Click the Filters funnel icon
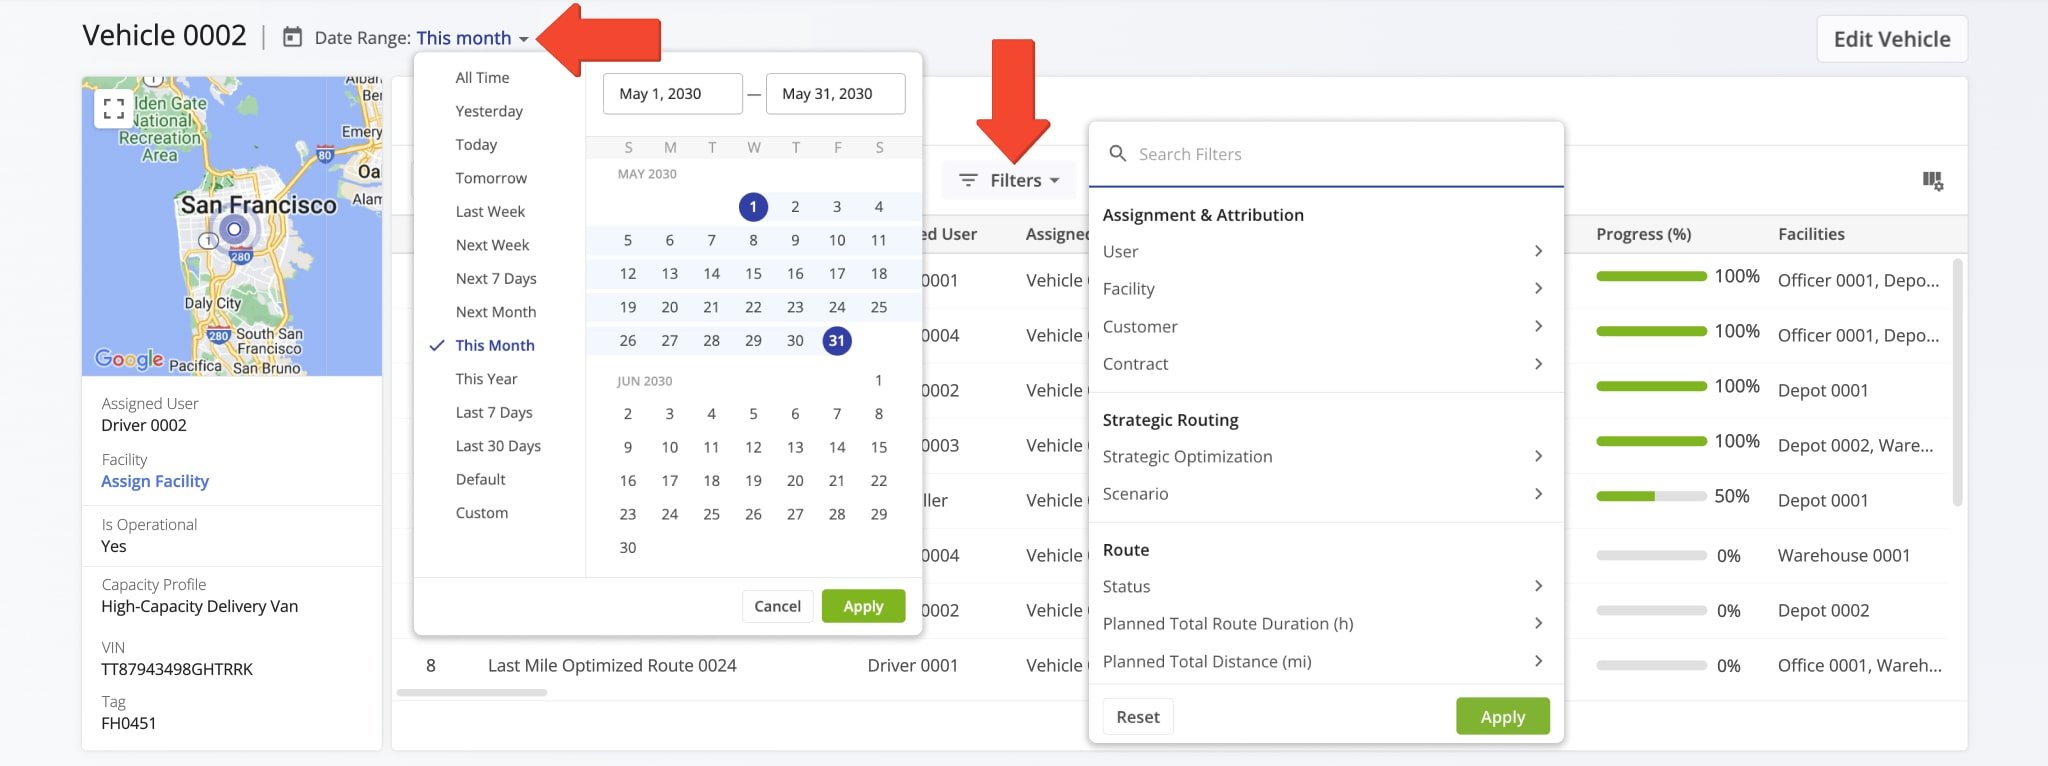This screenshot has width=2048, height=766. (x=968, y=181)
